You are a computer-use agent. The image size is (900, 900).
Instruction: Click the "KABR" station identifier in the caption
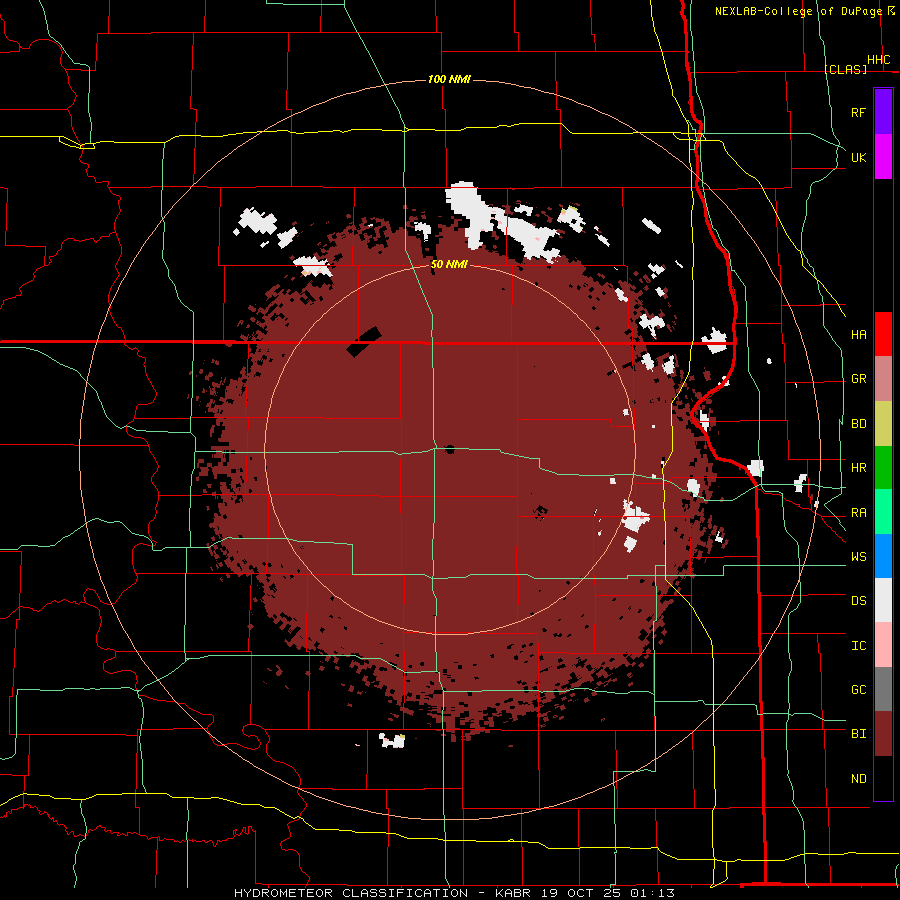(x=513, y=893)
